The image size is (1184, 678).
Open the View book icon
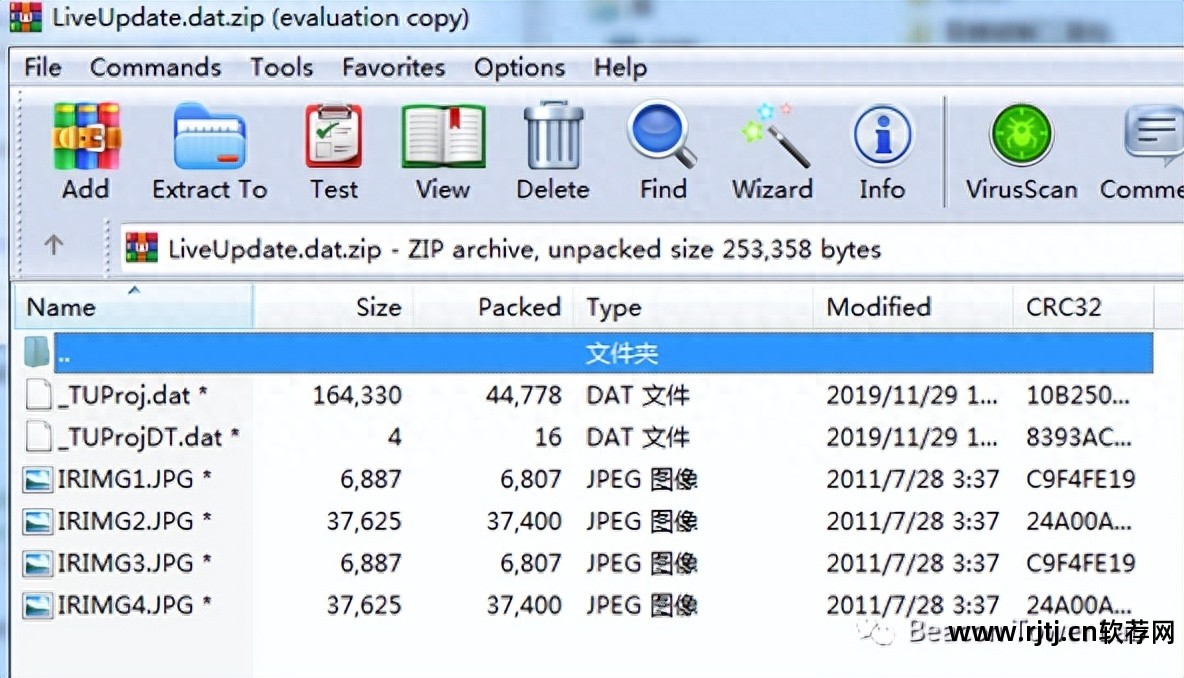coord(442,137)
